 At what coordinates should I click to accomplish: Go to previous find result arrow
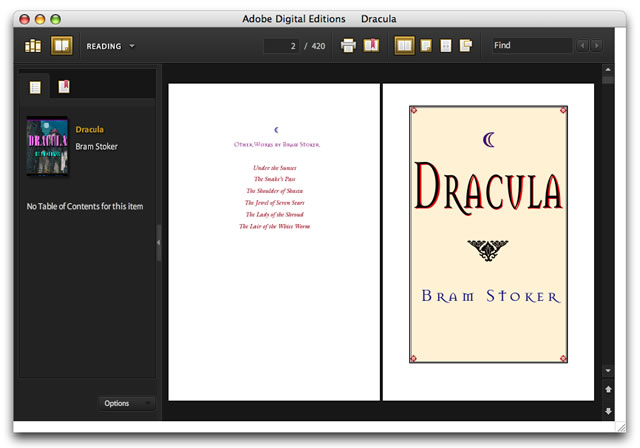click(x=582, y=45)
